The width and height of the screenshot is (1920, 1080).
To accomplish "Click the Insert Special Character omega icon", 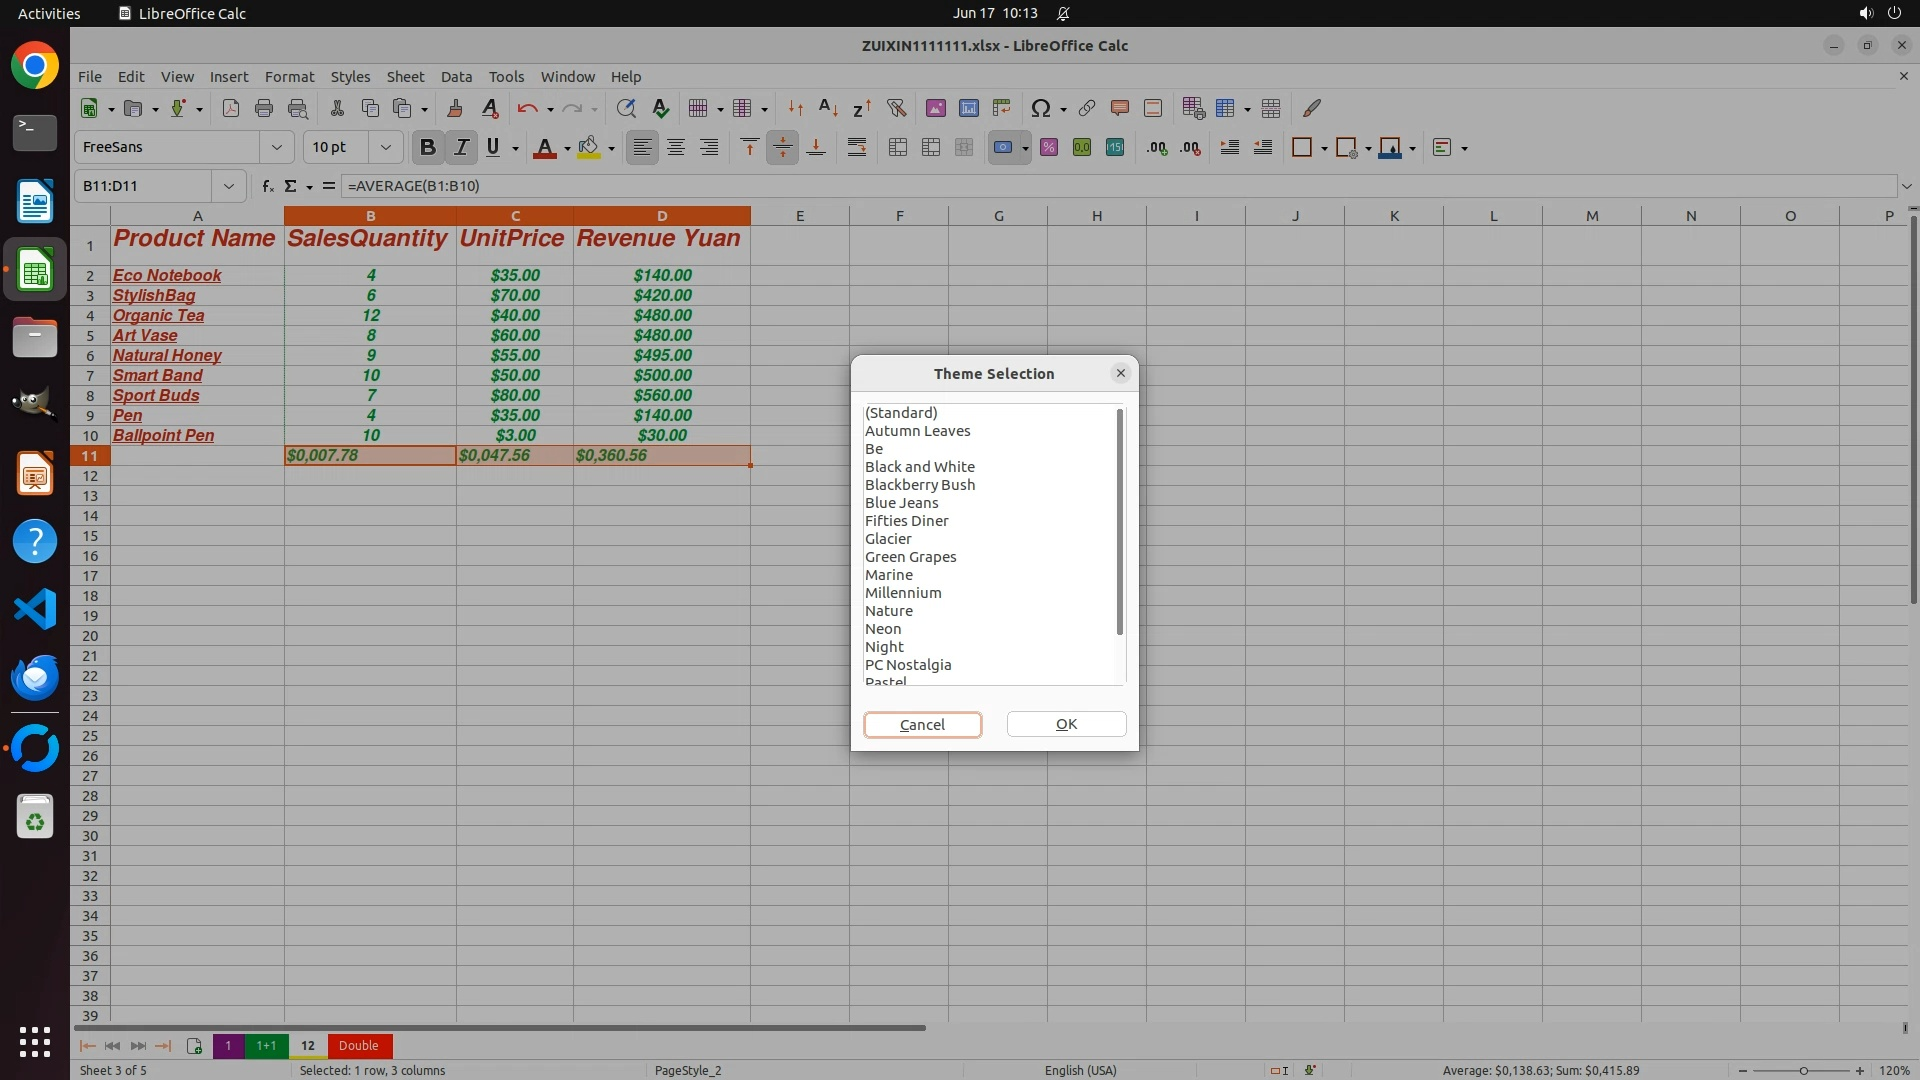I will coord(1040,108).
